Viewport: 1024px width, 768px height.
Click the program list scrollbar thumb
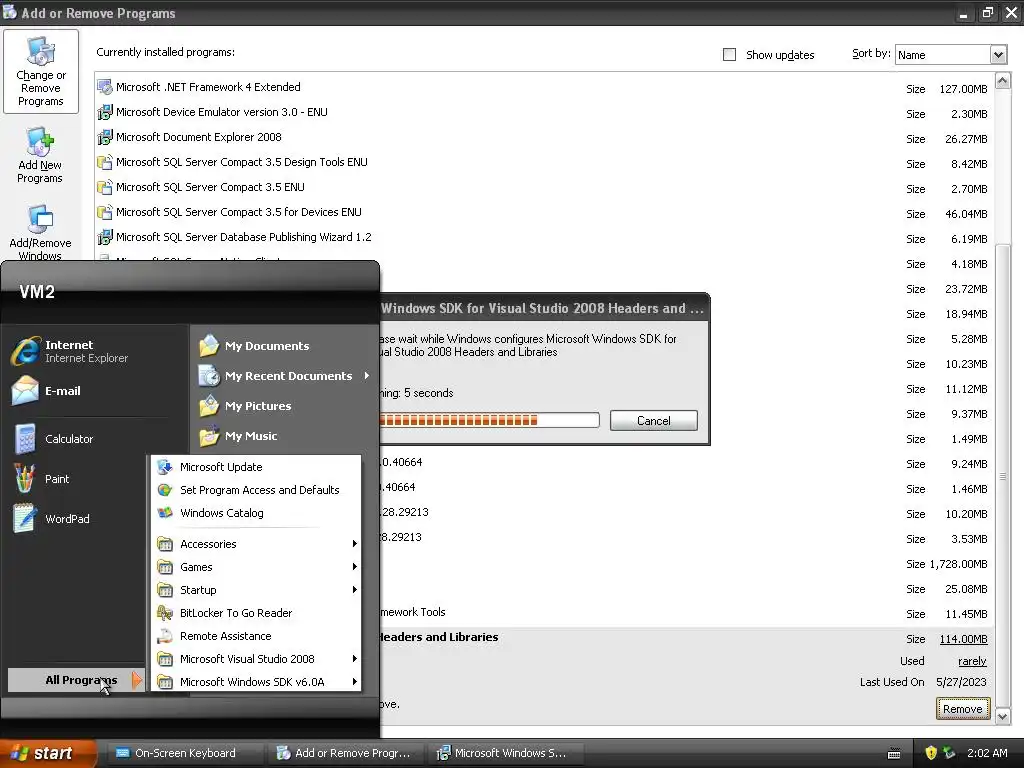pyautogui.click(x=1002, y=475)
